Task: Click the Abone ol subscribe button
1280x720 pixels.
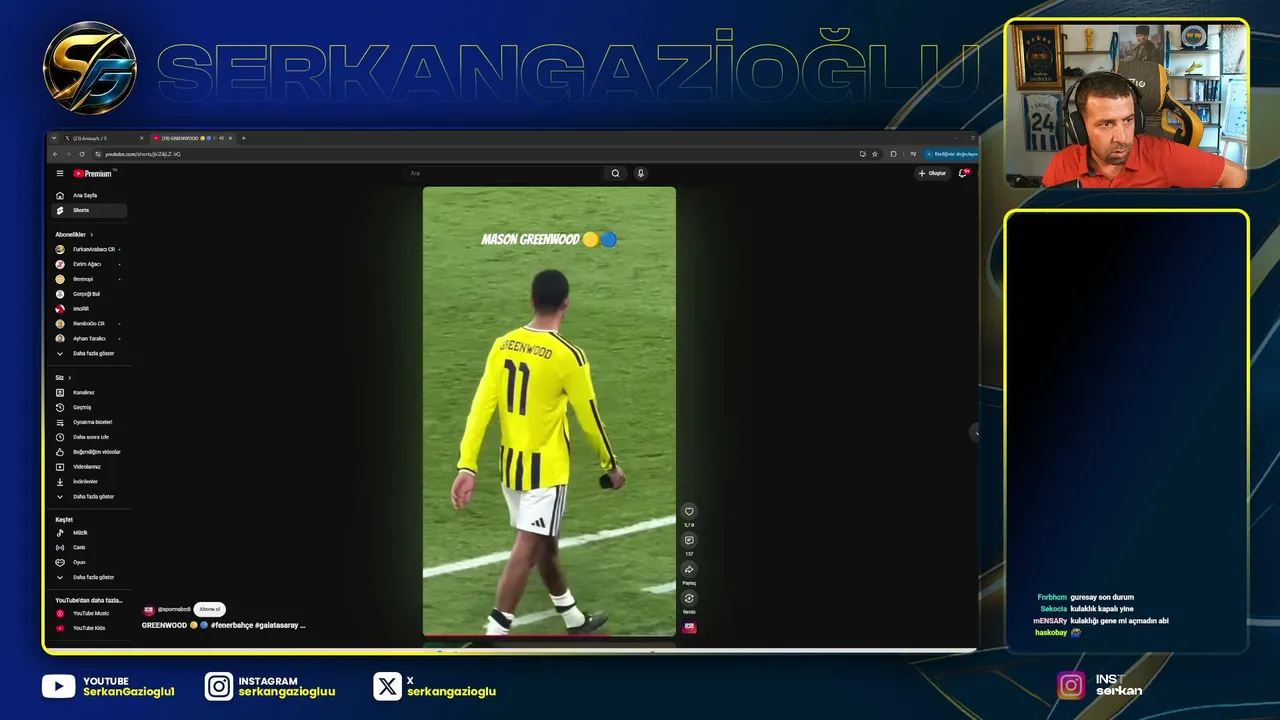Action: pyautogui.click(x=209, y=609)
